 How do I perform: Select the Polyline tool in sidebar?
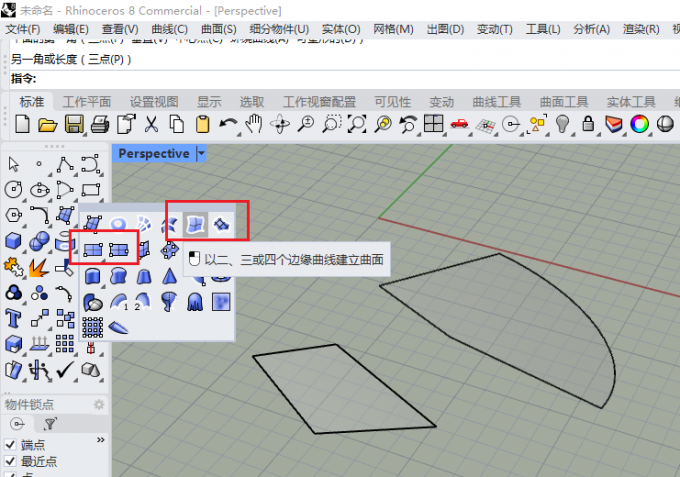pos(65,165)
